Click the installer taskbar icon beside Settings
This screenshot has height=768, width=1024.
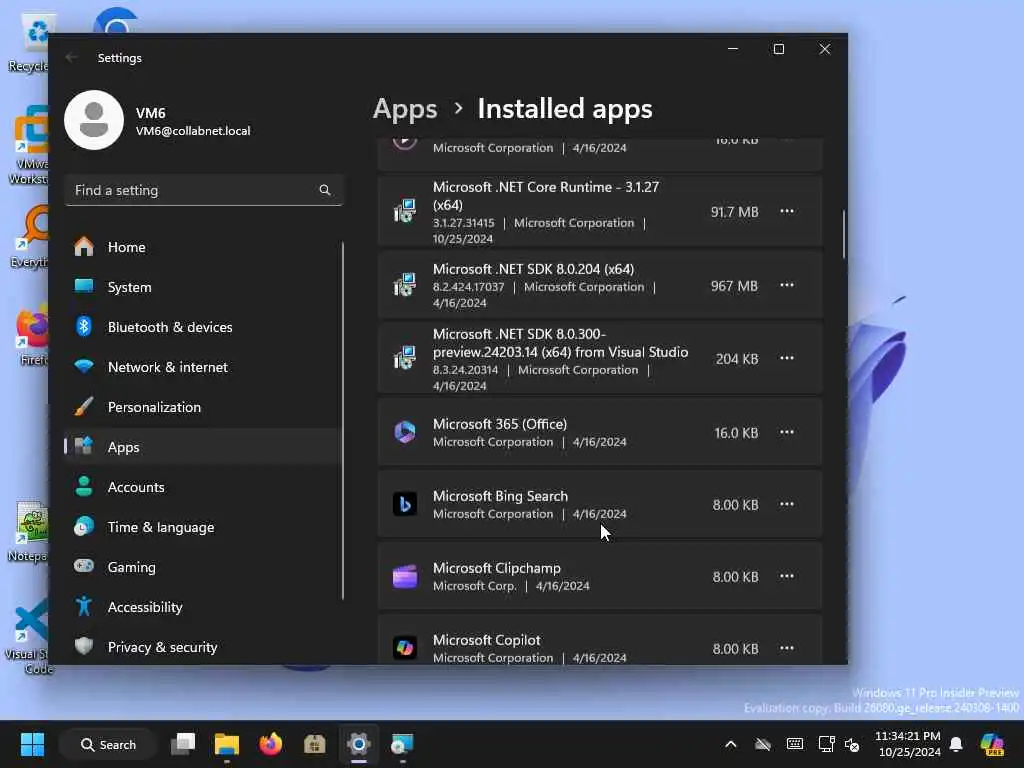point(402,744)
